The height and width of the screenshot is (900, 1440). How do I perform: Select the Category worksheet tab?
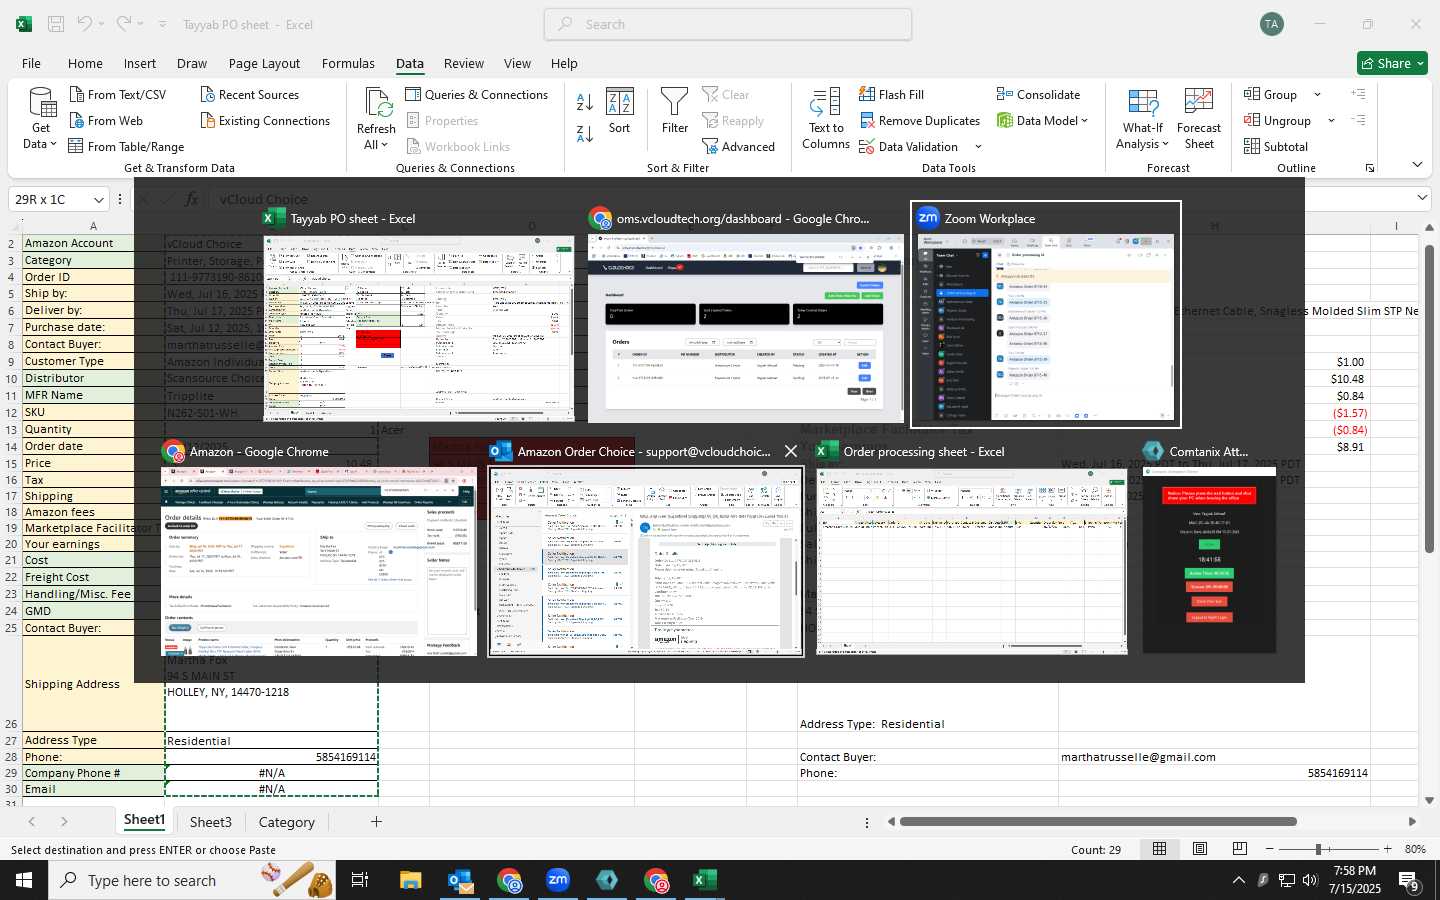pyautogui.click(x=287, y=822)
